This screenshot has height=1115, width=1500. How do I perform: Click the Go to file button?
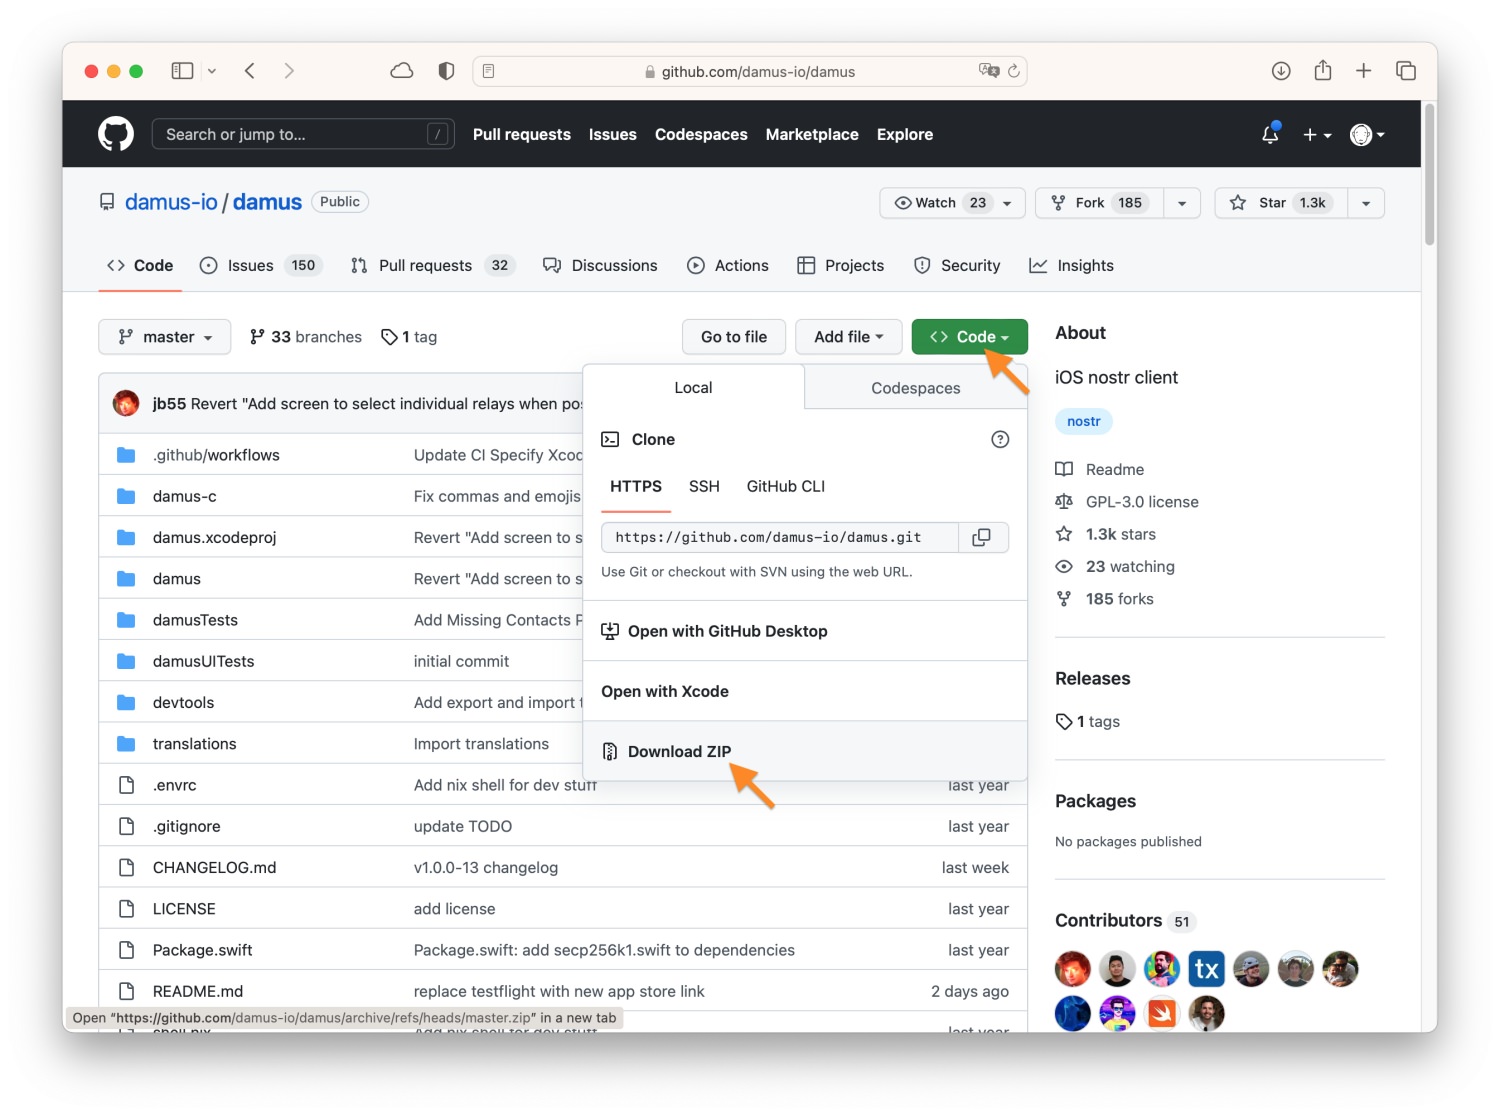click(x=734, y=337)
